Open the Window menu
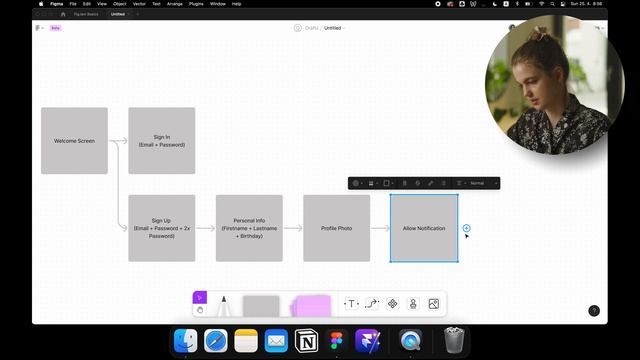Viewport: 640px width, 360px height. pyautogui.click(x=218, y=4)
